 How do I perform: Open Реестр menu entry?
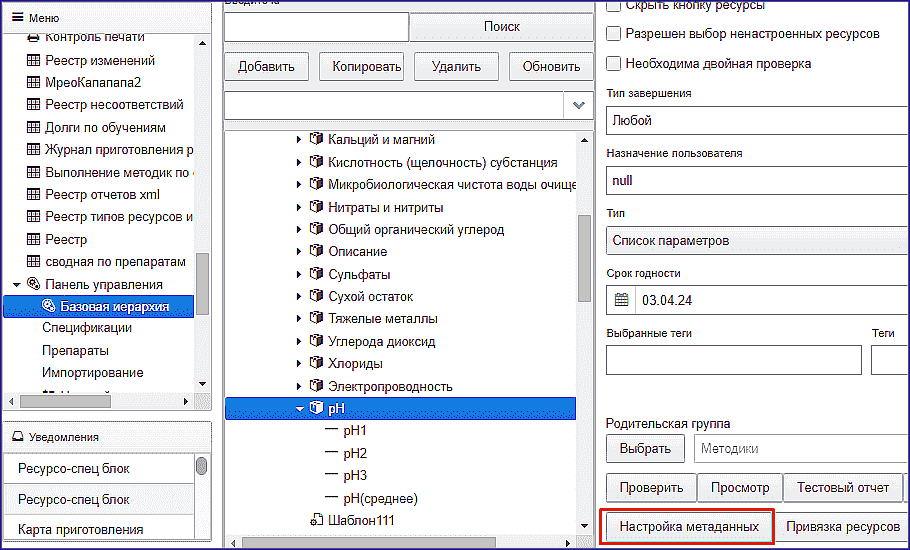(66, 239)
